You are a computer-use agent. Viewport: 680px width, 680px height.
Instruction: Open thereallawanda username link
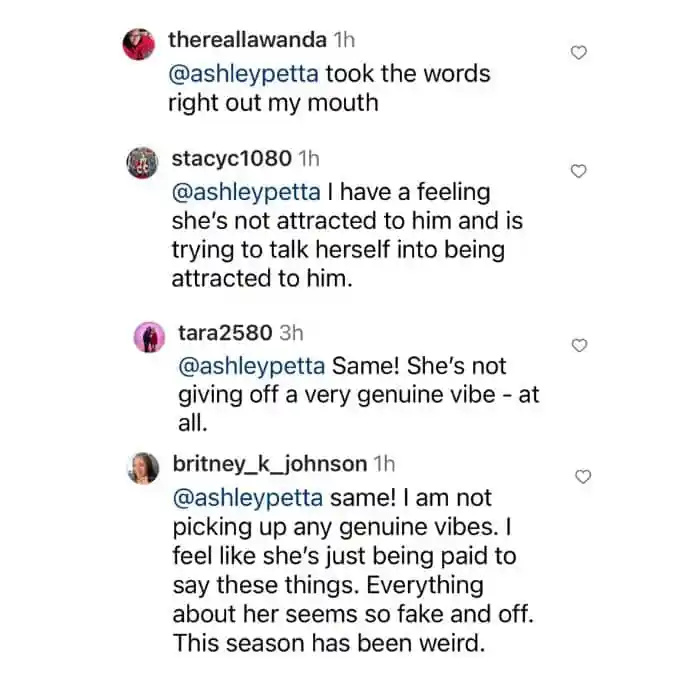tap(247, 40)
